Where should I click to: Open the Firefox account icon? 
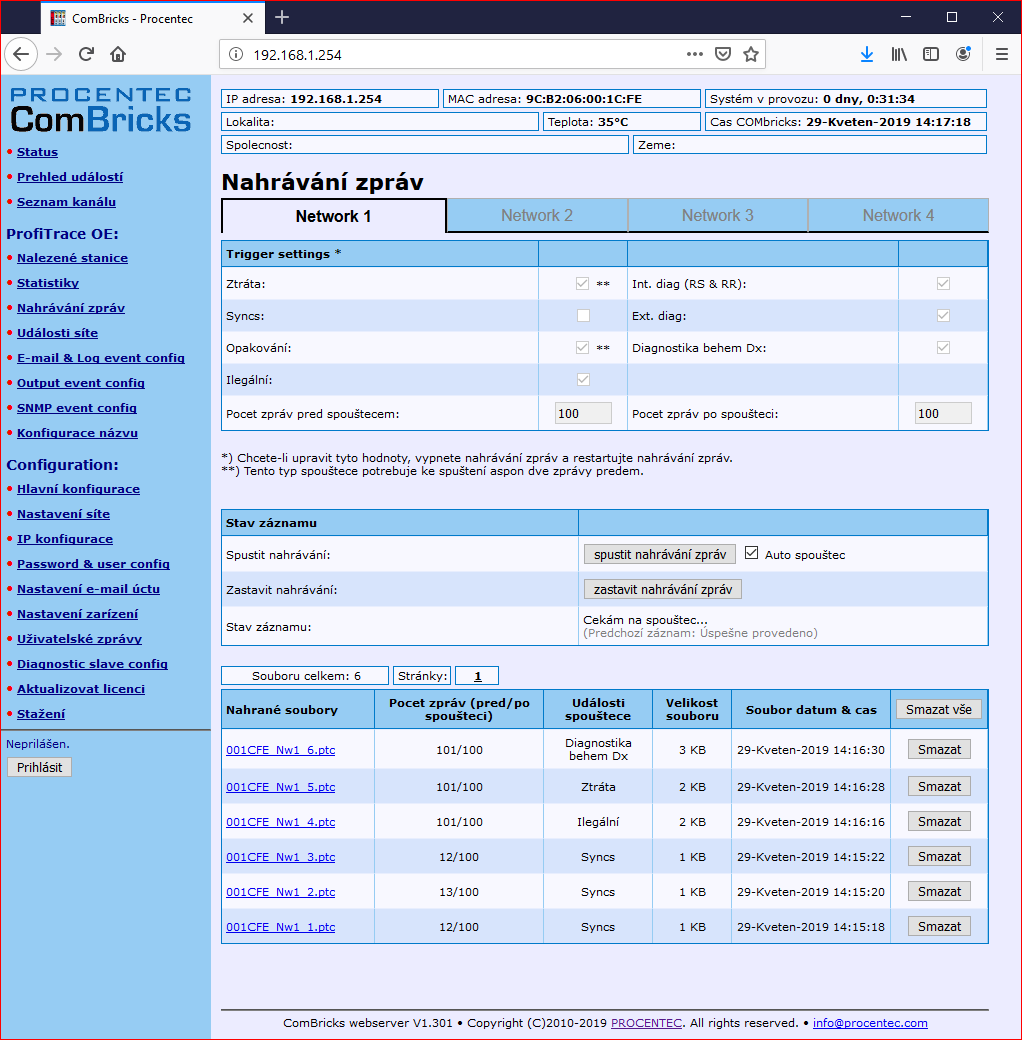[963, 54]
